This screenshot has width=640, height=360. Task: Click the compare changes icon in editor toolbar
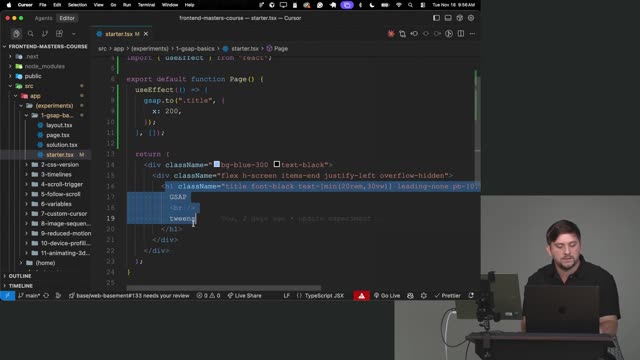[x=402, y=34]
